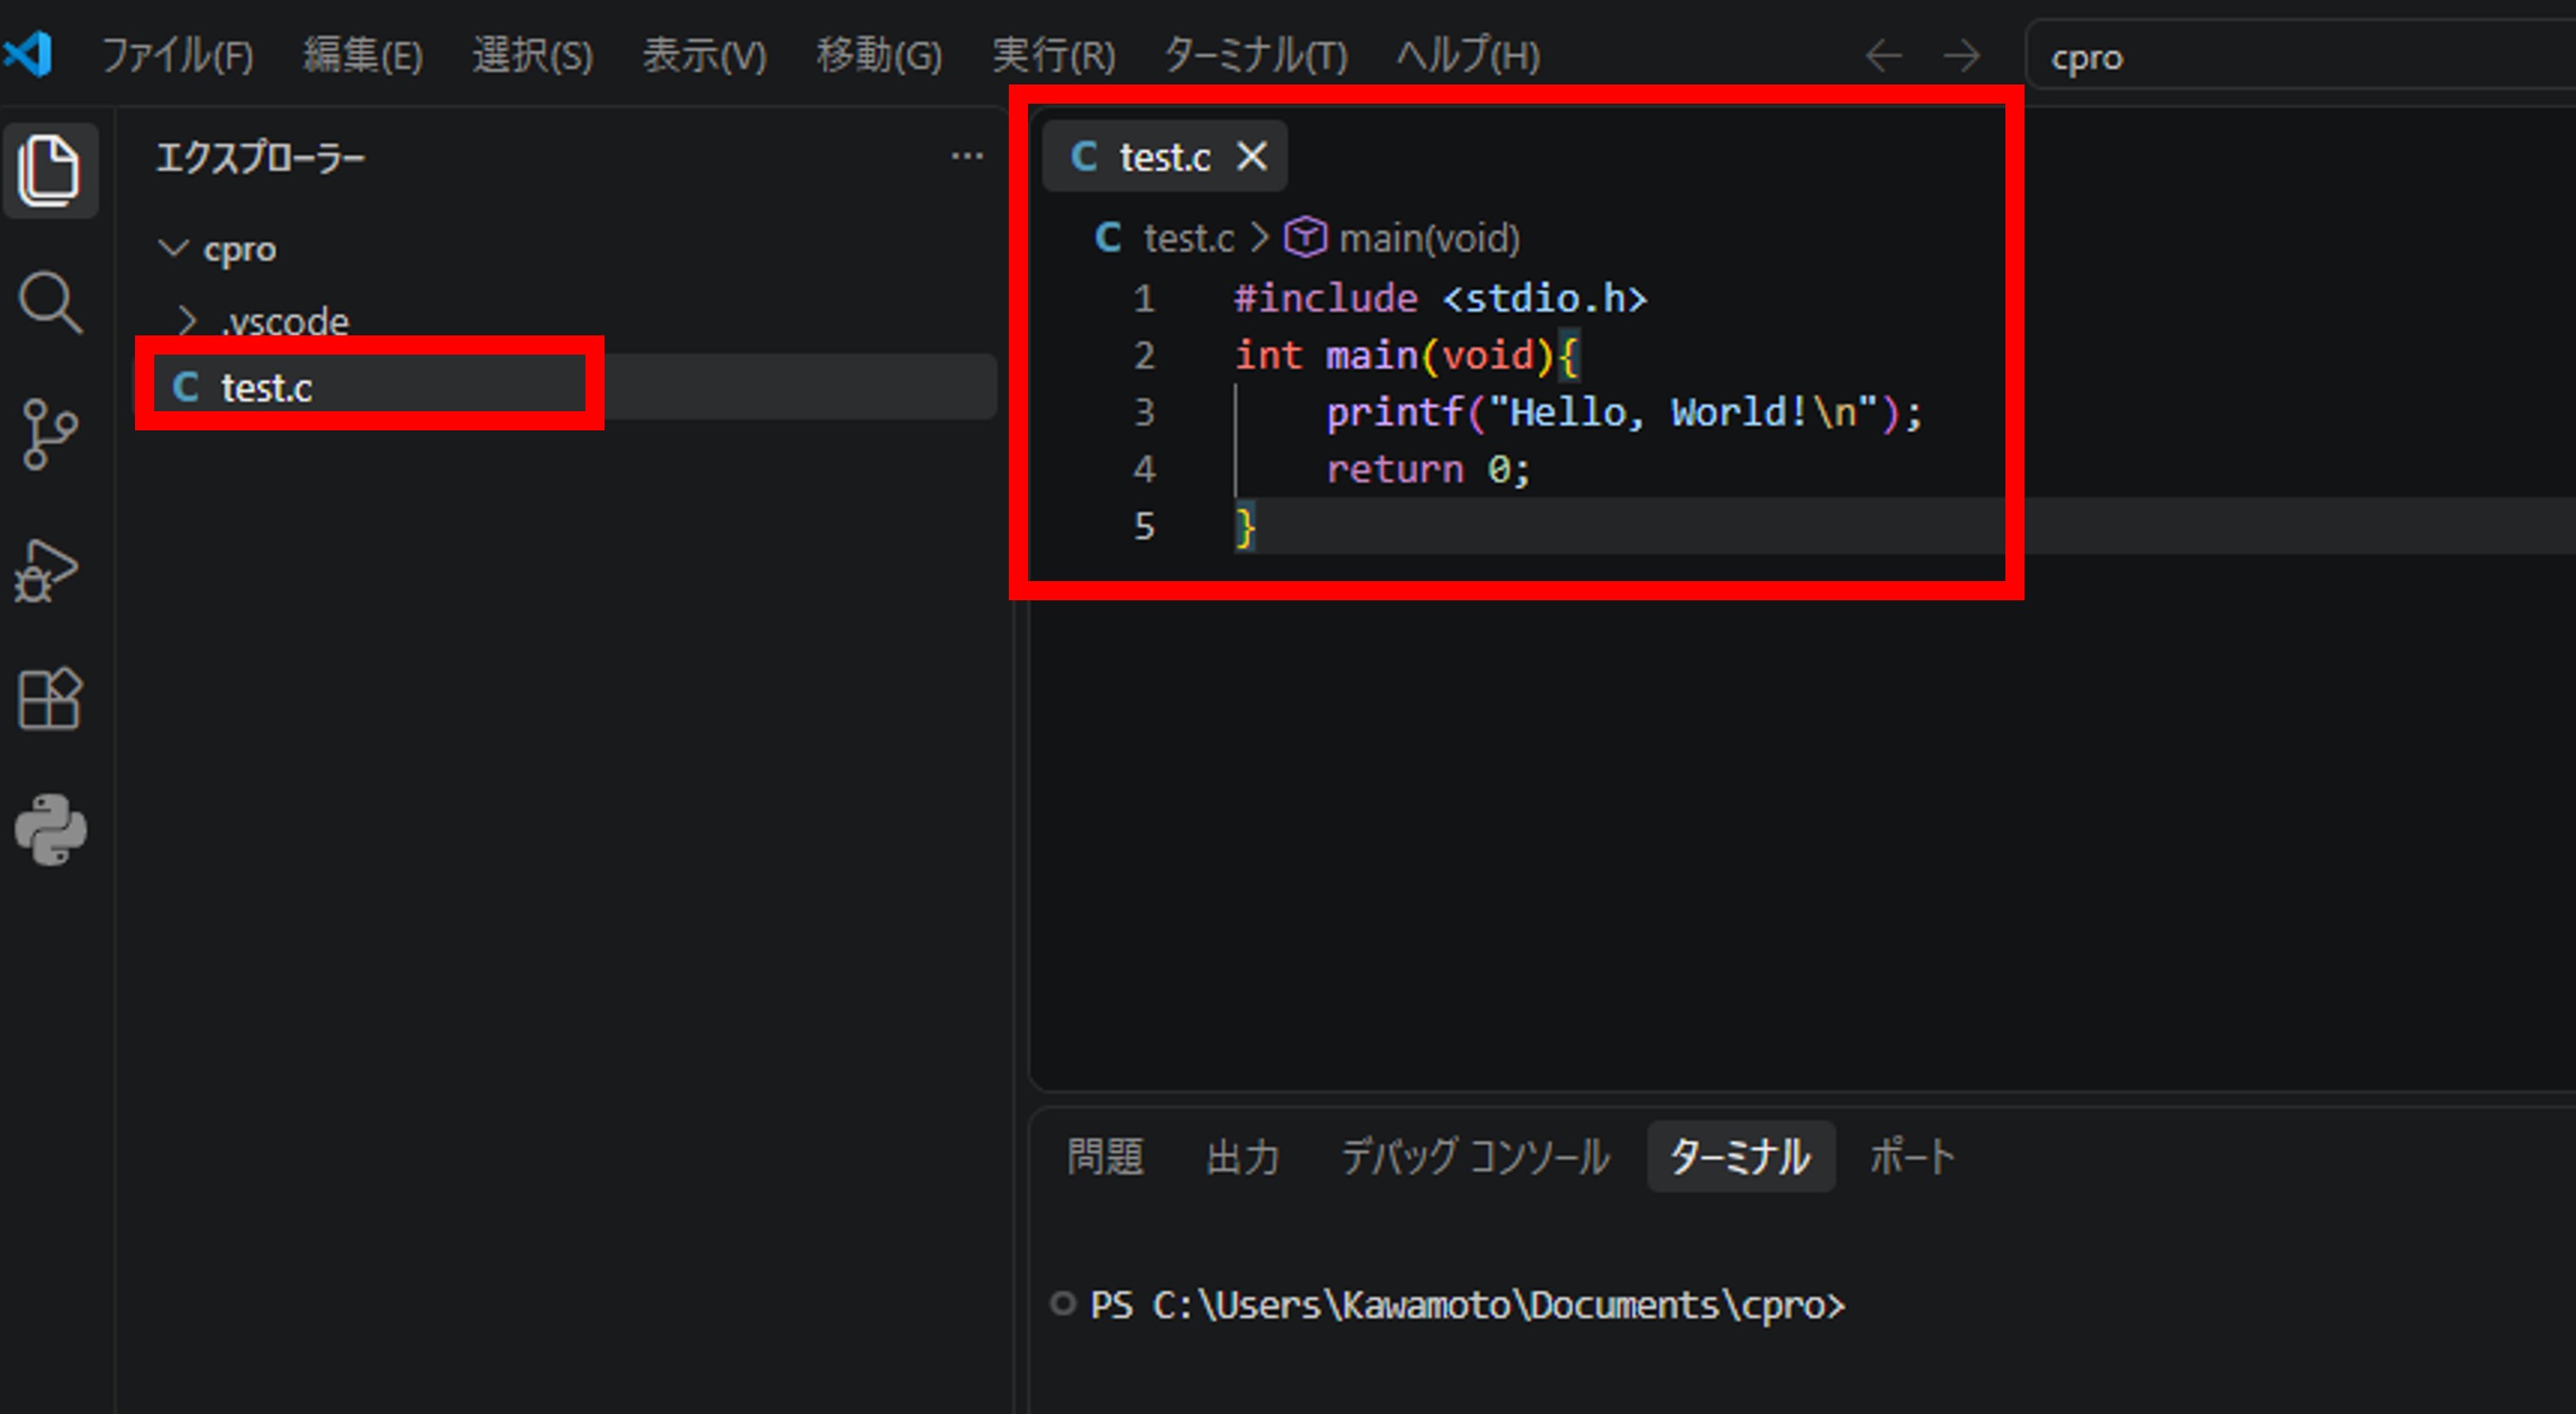The image size is (2576, 1414).
Task: Open the Source Control view icon
Action: (50, 434)
